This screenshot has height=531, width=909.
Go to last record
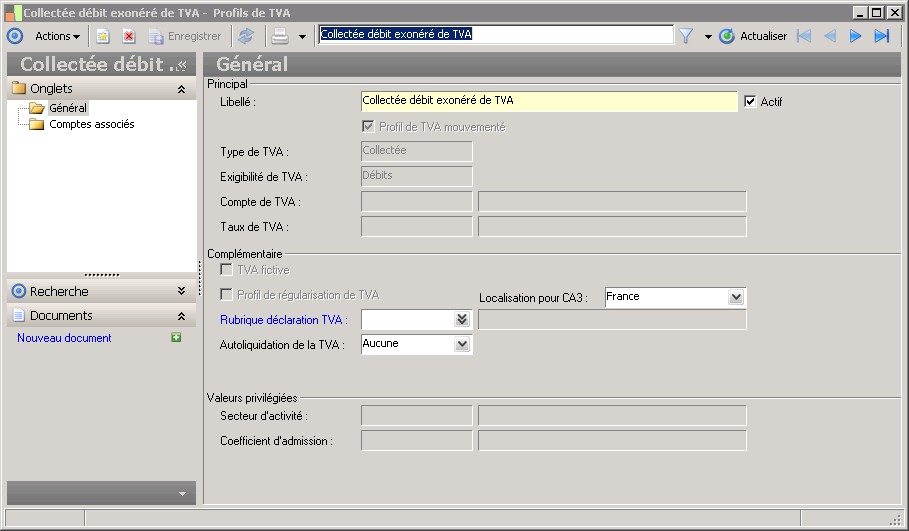(x=882, y=36)
